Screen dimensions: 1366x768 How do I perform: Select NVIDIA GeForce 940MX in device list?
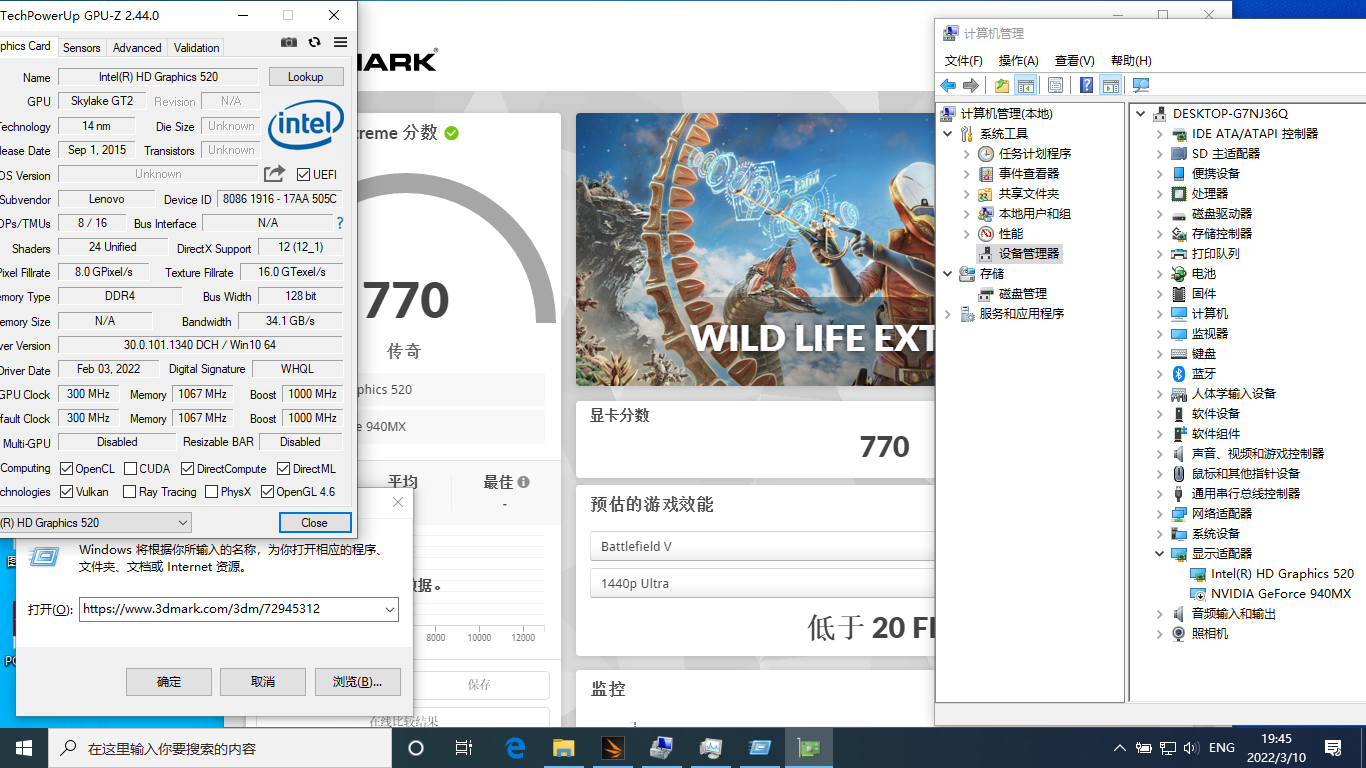1280,593
